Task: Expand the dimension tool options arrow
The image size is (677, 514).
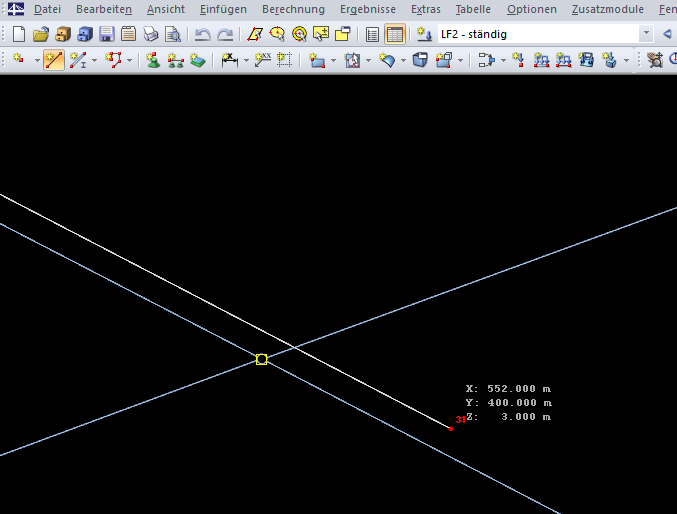Action: click(246, 60)
